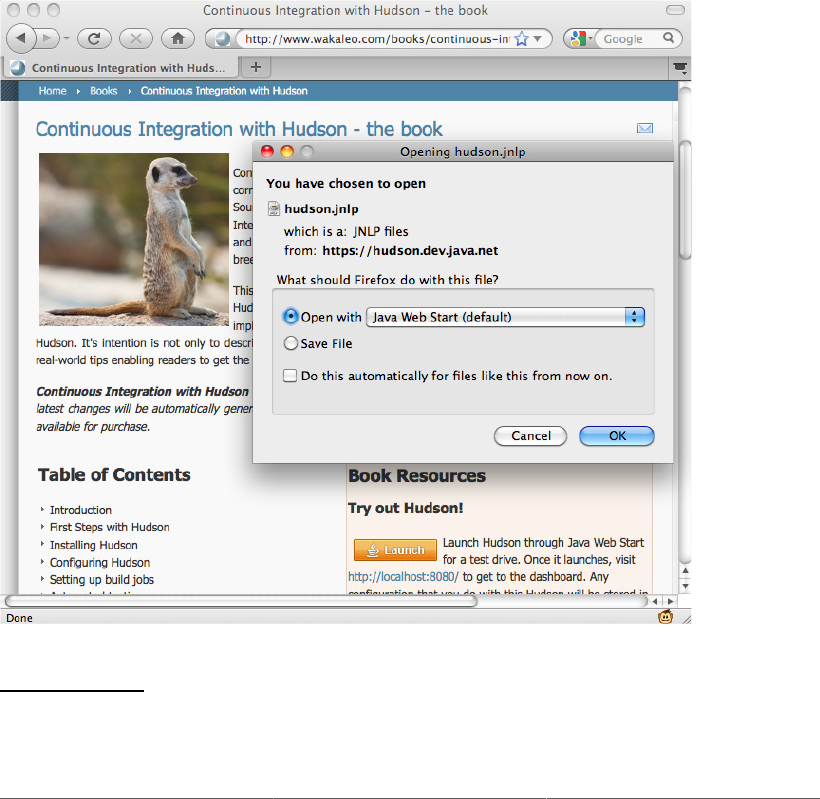This screenshot has height=799, width=820.
Task: Check Do this automatically for files checkbox
Action: (x=290, y=375)
